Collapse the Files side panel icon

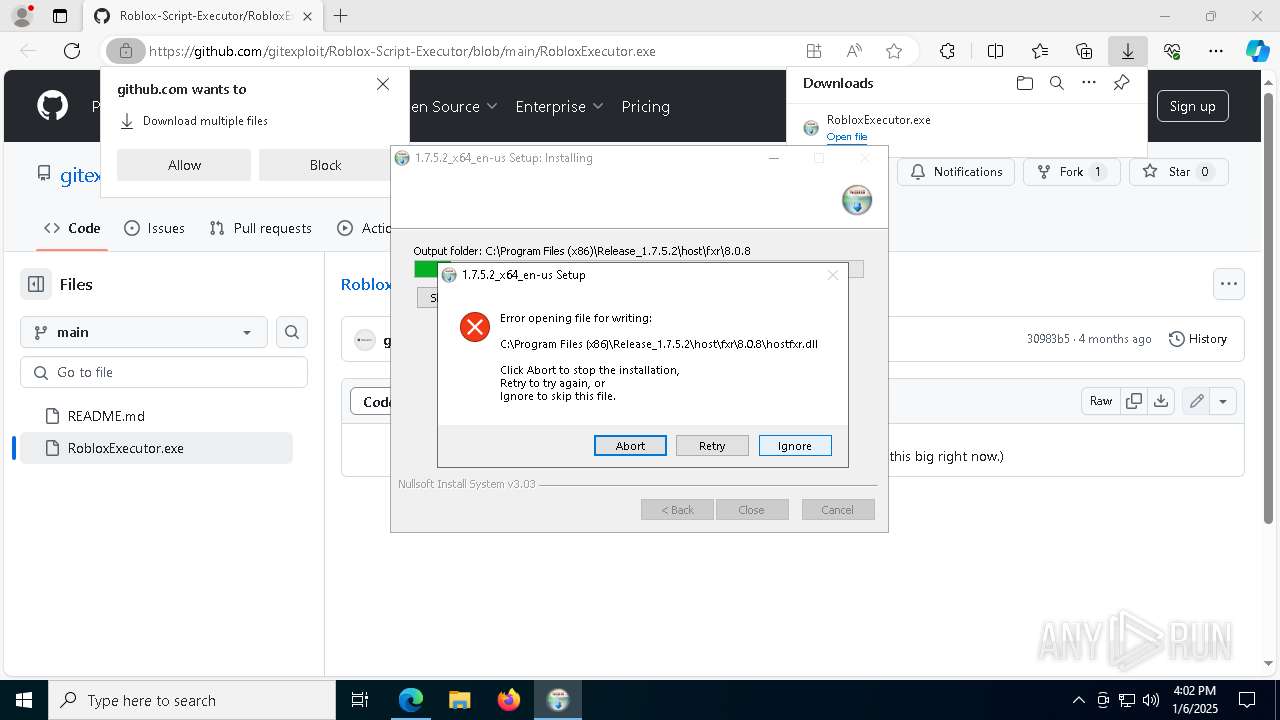(x=36, y=284)
